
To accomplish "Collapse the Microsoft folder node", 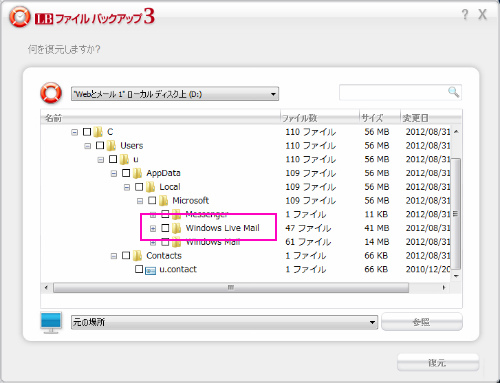I will point(140,201).
